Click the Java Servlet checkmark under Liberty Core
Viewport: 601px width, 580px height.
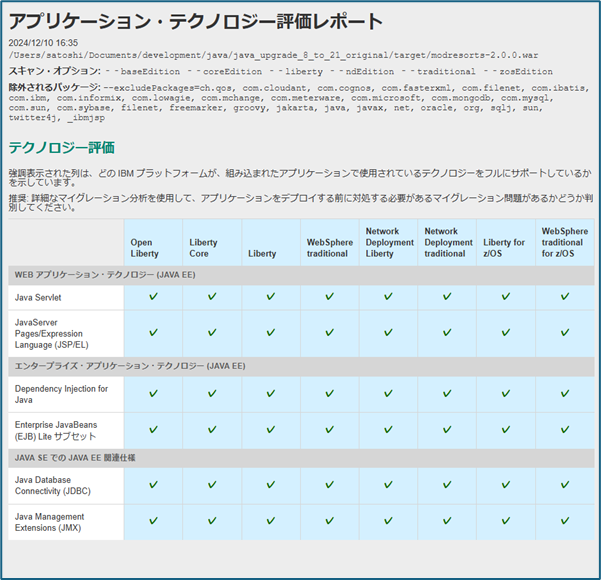click(212, 296)
